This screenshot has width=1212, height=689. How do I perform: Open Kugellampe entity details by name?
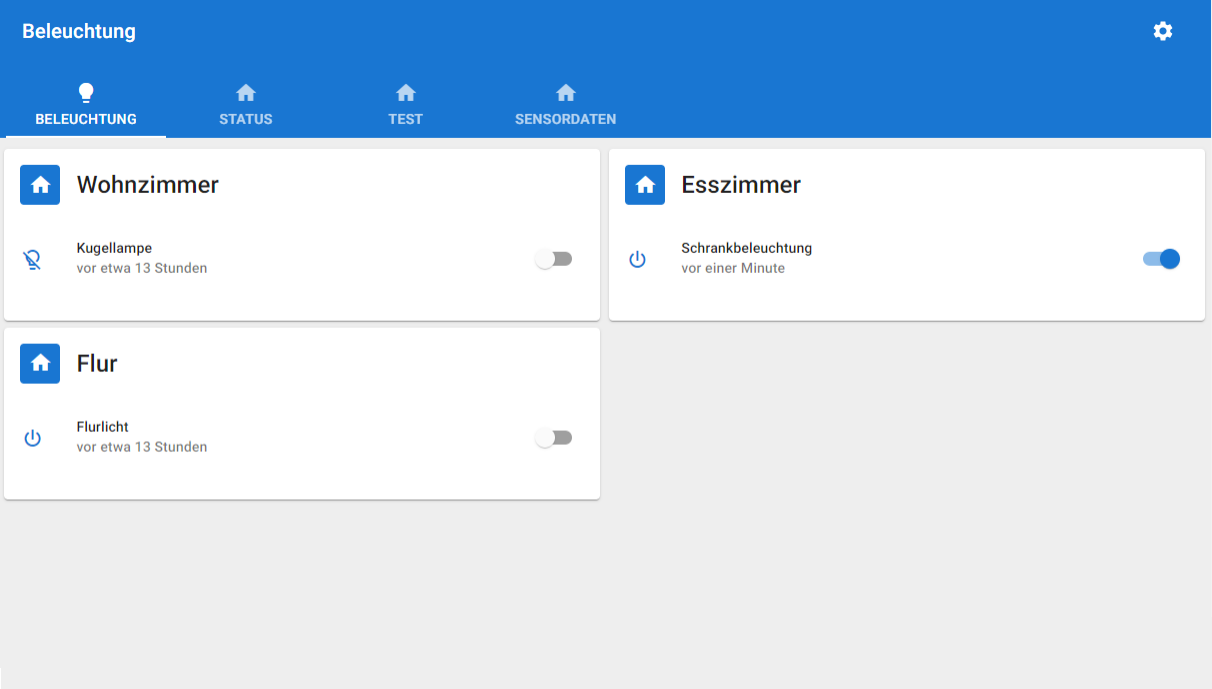tap(114, 248)
